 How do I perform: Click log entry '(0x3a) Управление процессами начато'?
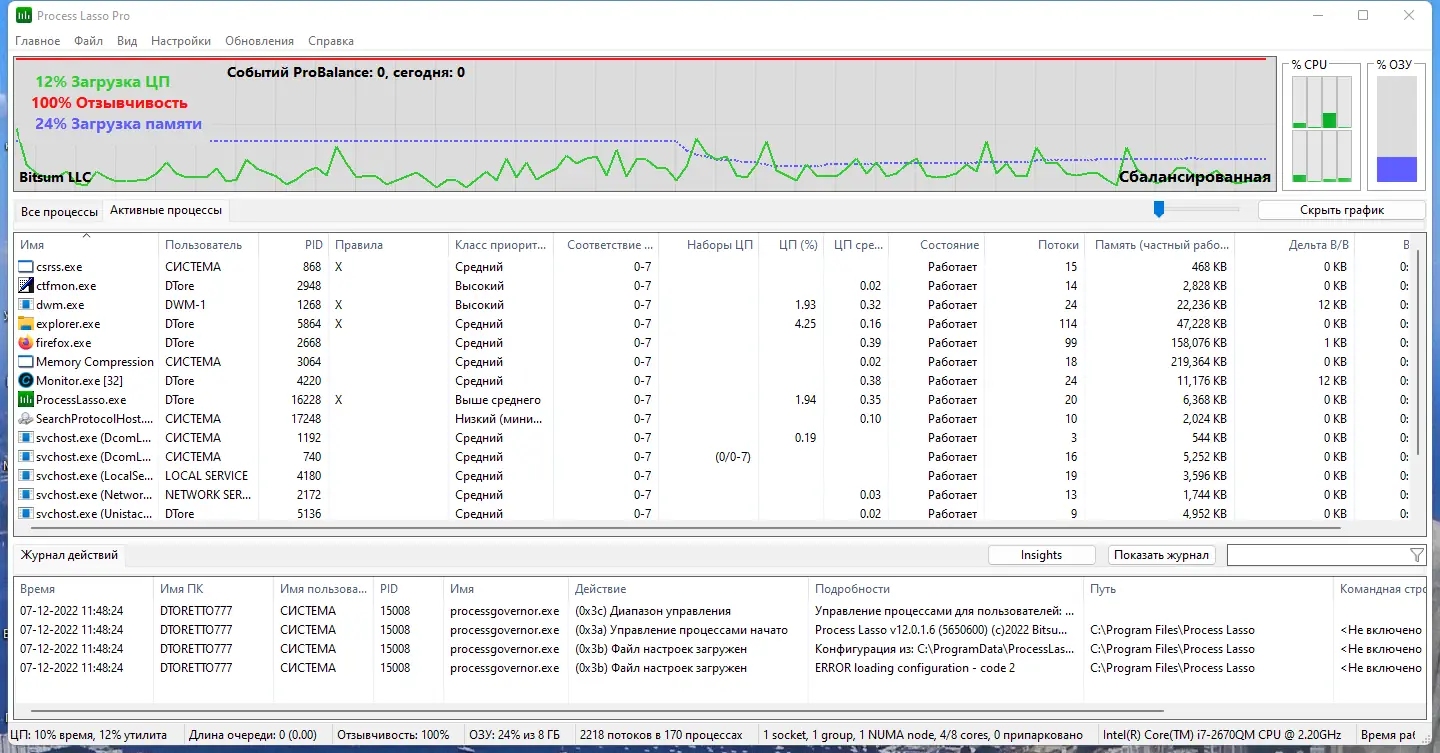point(681,630)
